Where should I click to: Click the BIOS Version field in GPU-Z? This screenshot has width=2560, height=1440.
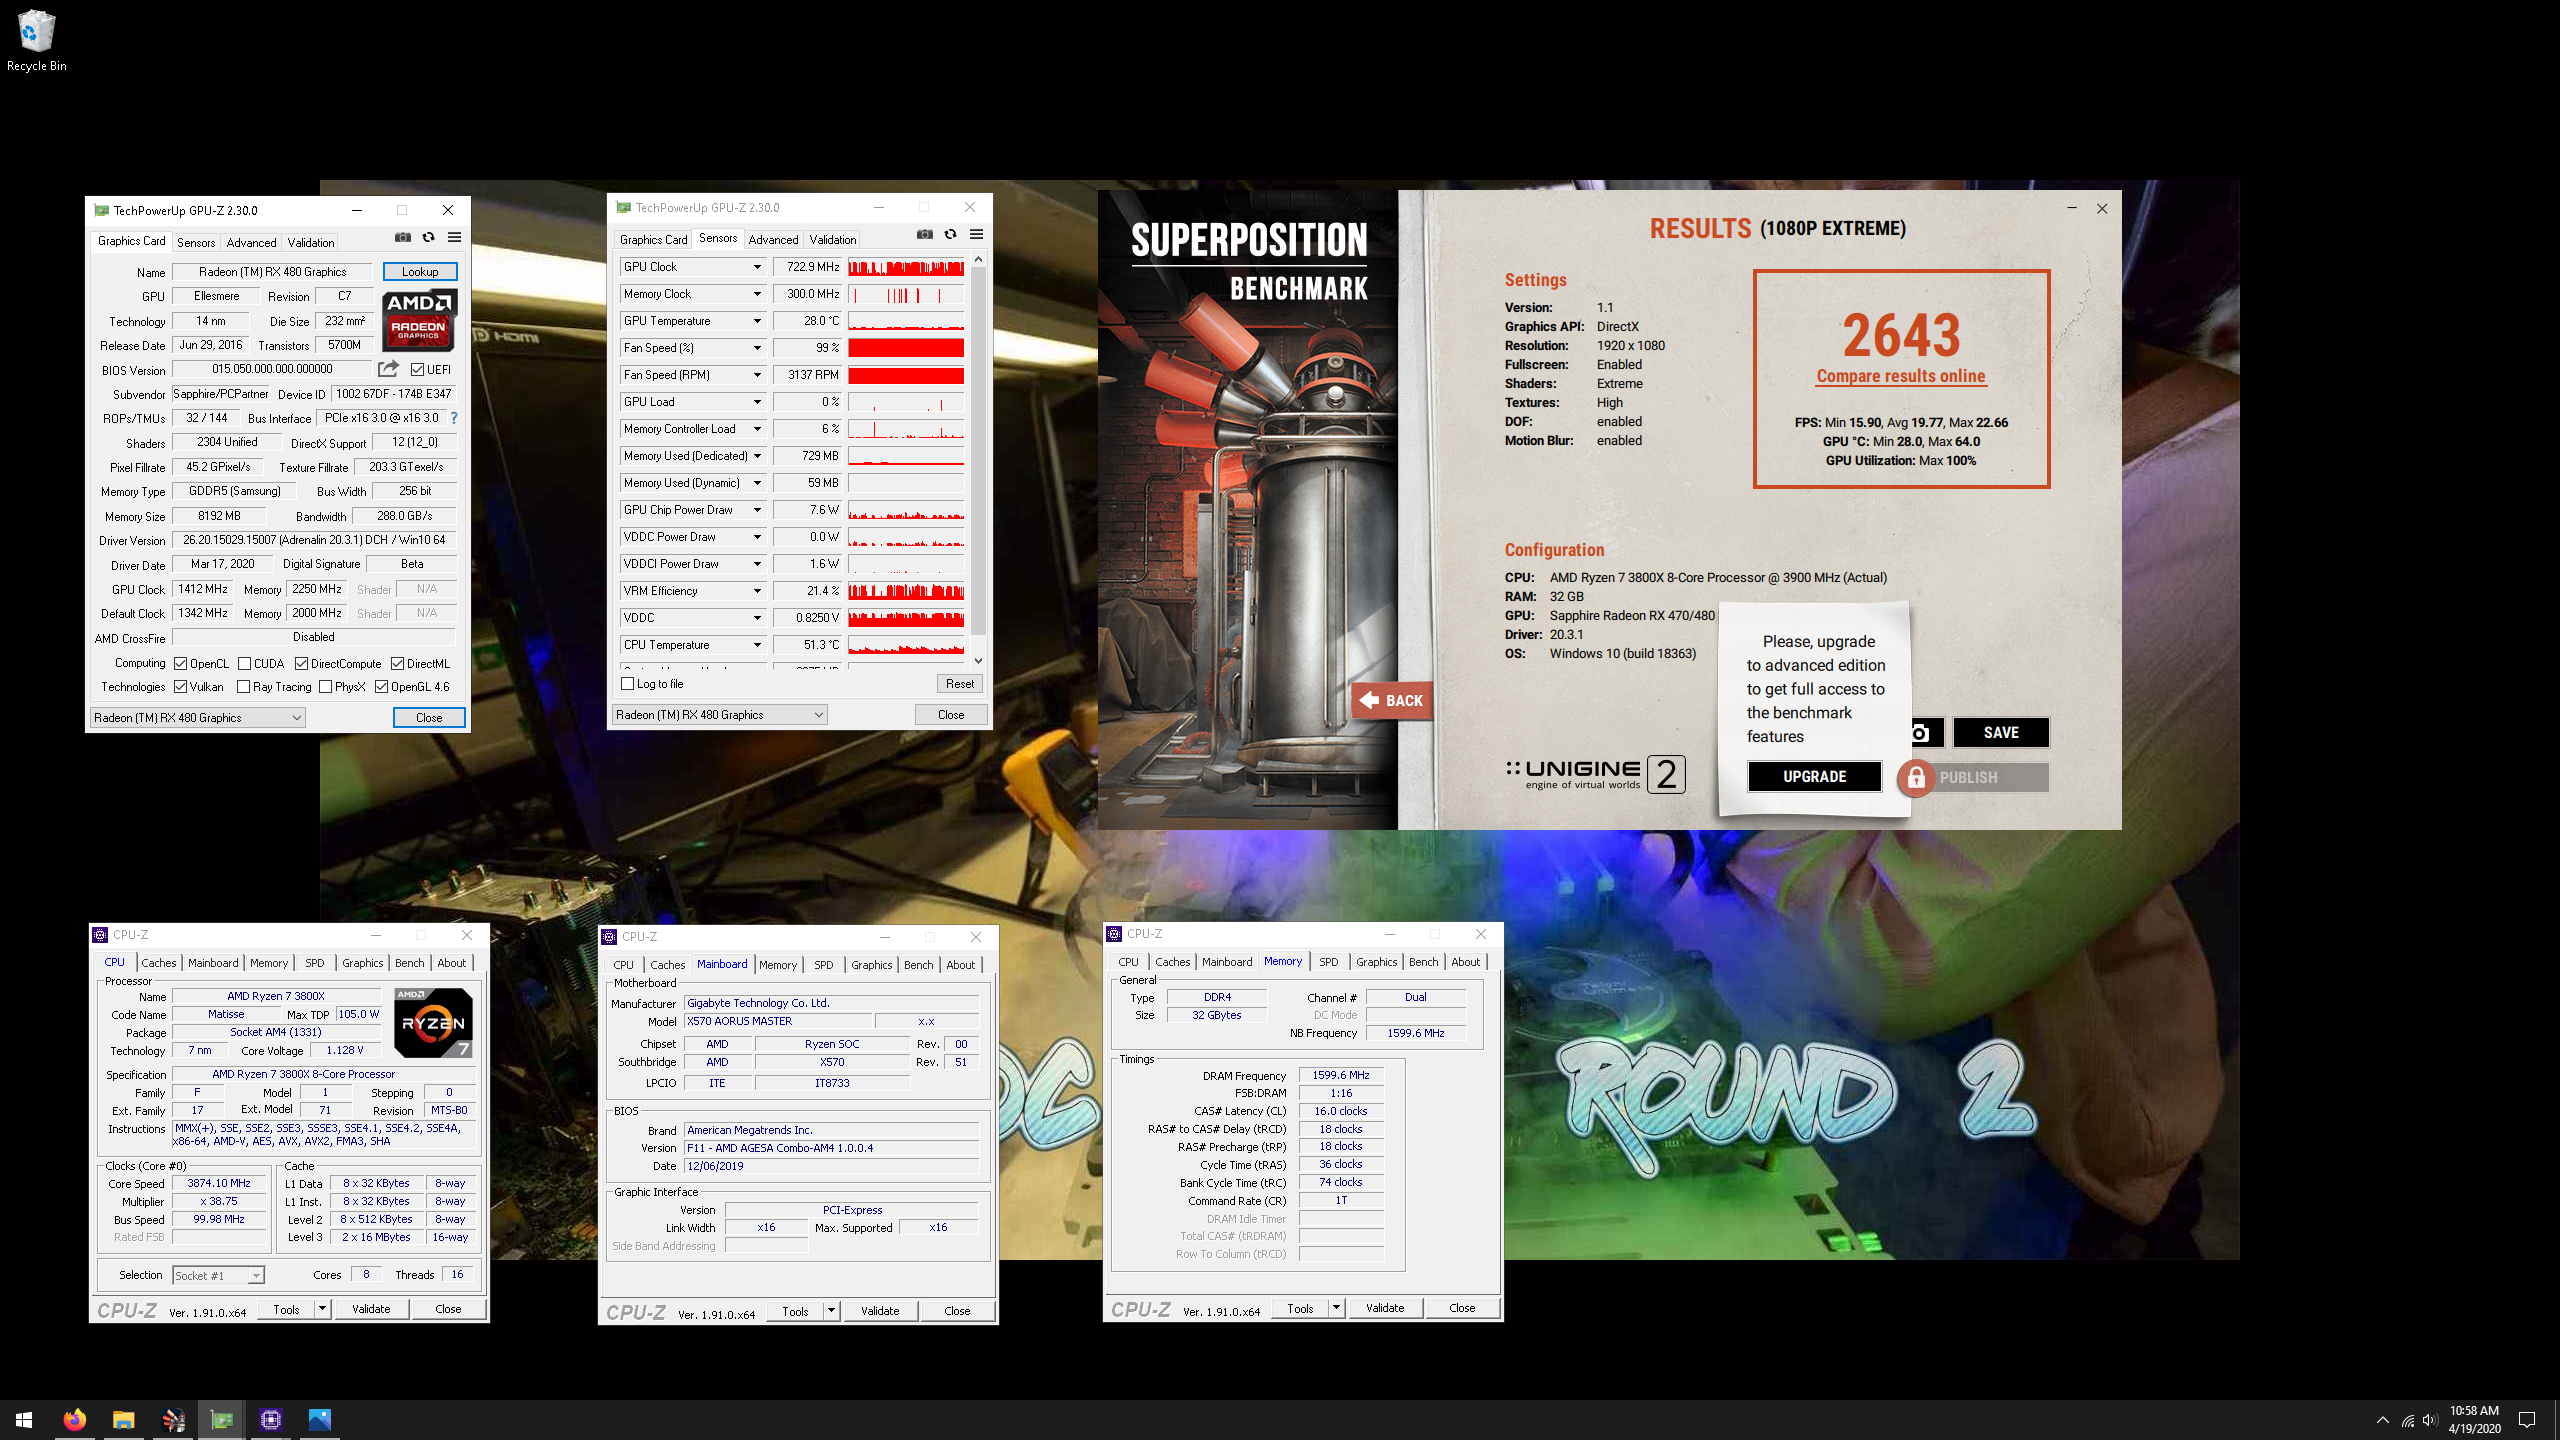[x=272, y=369]
